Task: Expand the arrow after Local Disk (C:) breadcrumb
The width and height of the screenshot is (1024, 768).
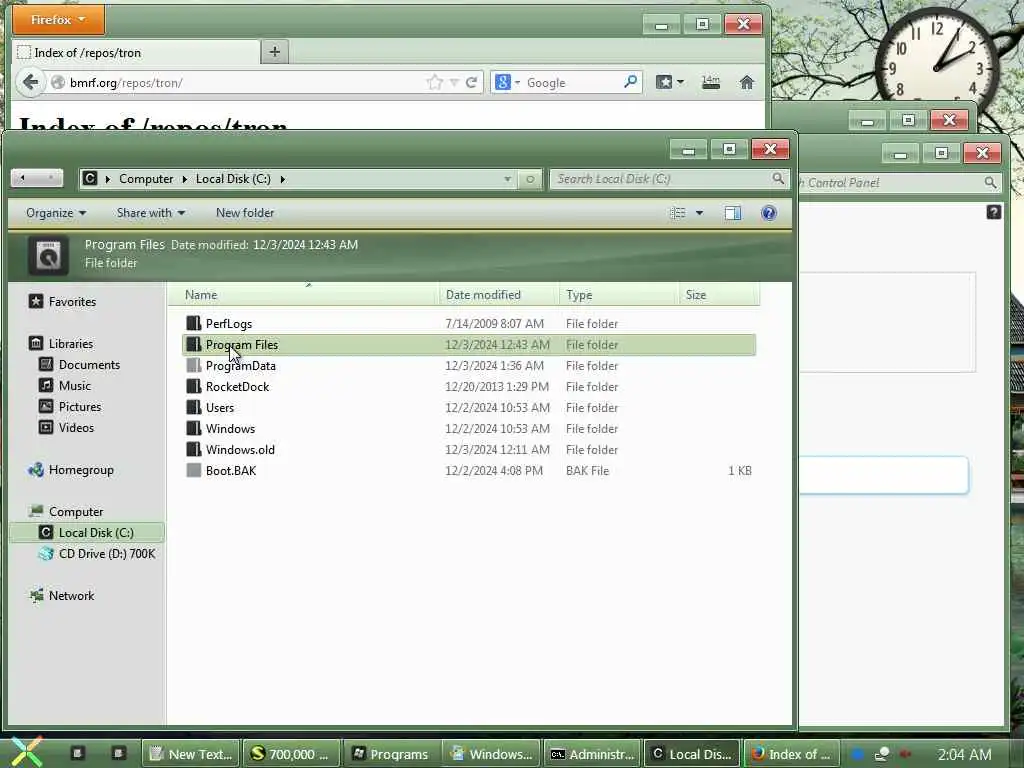Action: pos(283,179)
